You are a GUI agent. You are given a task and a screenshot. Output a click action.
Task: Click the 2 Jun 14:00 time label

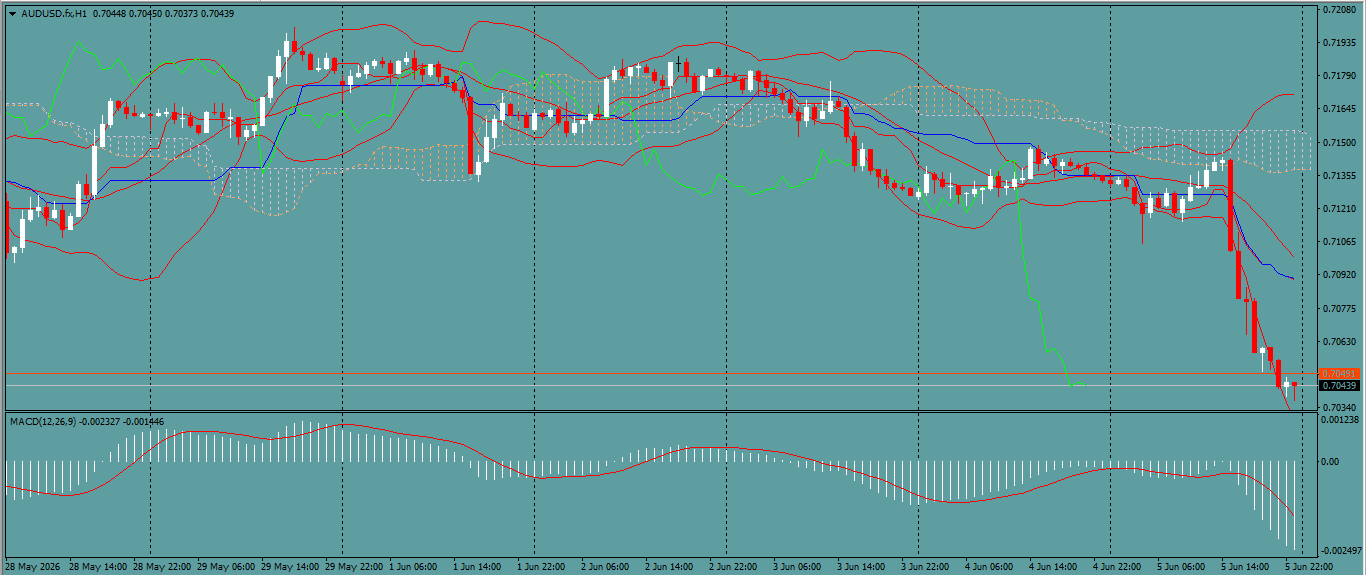click(670, 566)
